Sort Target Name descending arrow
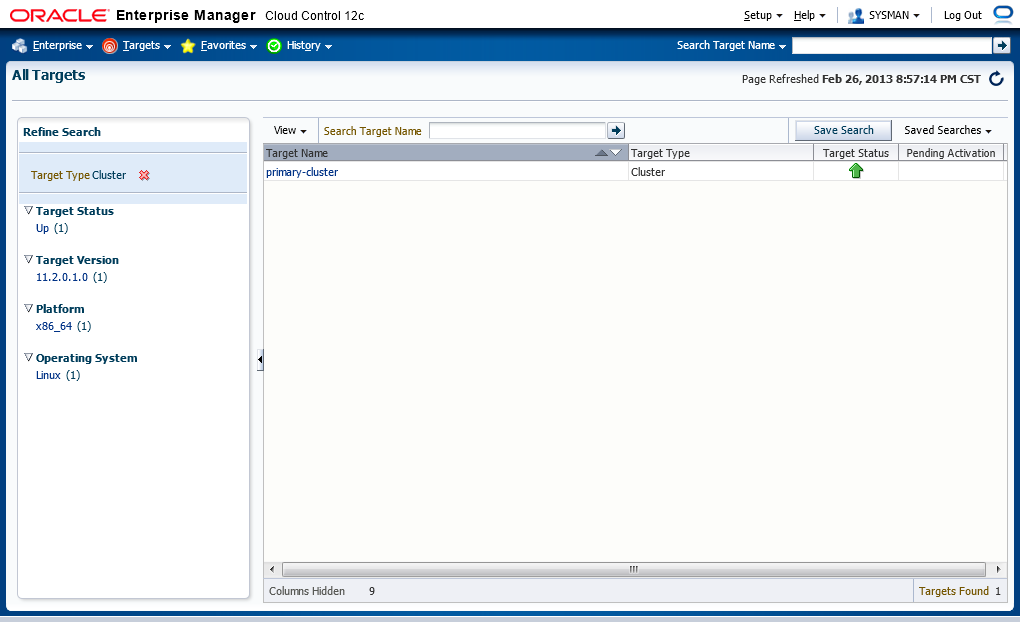This screenshot has height=622, width=1020. pos(615,153)
